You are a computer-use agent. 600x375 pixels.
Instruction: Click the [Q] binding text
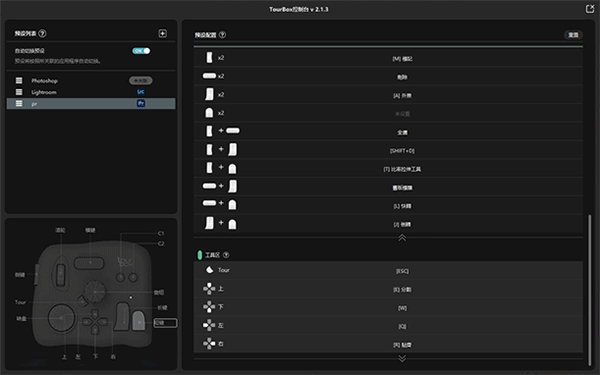coord(403,326)
